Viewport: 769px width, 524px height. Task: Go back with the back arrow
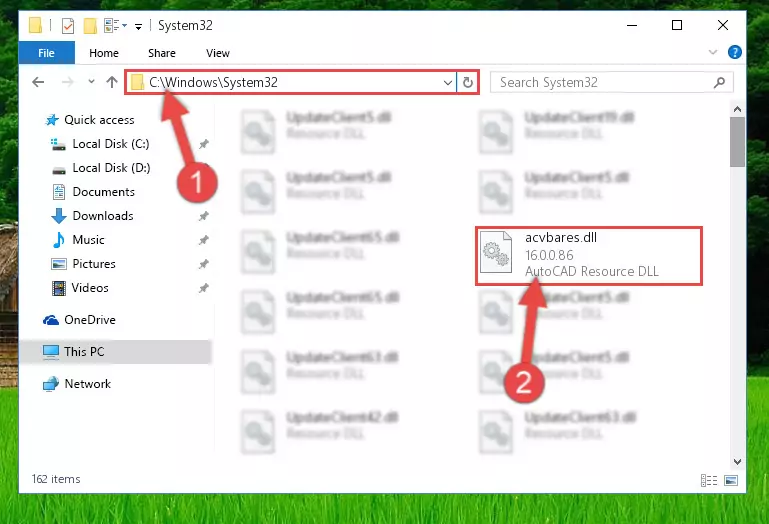38,82
